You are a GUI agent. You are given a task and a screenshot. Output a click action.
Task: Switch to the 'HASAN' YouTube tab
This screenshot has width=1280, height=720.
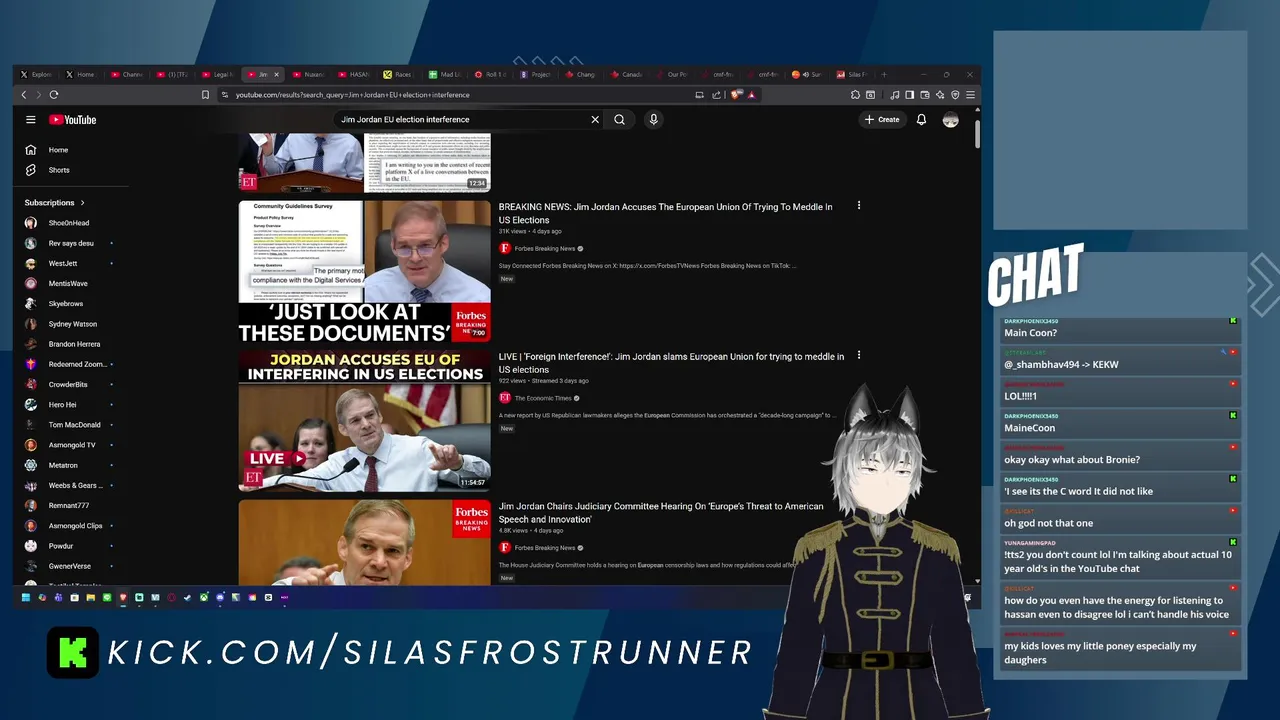(x=353, y=74)
